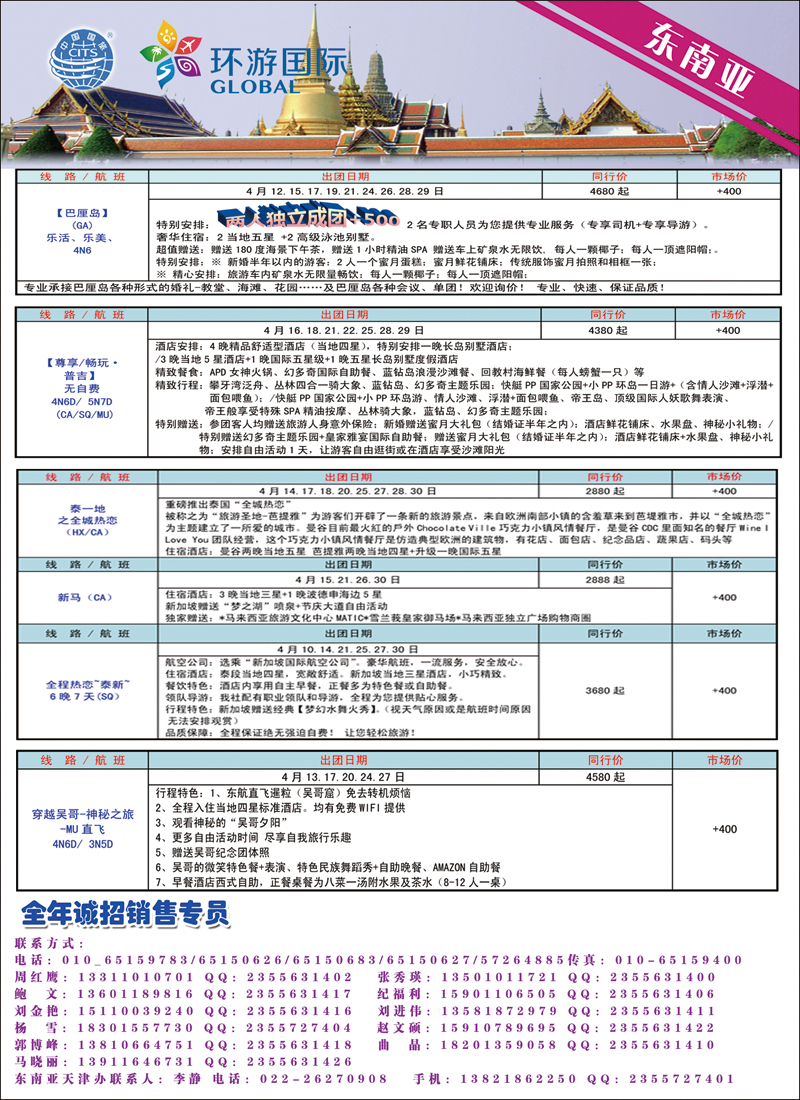800x1100 pixels.
Task: Click the +400 in the 新马 row
Action: tap(724, 598)
